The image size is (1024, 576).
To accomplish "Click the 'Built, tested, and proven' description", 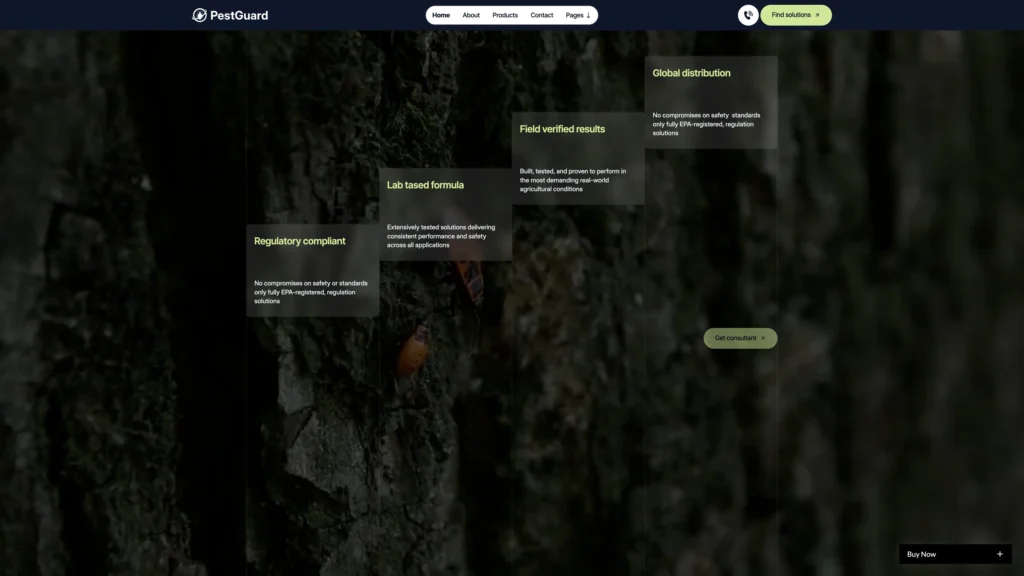I will tap(573, 180).
